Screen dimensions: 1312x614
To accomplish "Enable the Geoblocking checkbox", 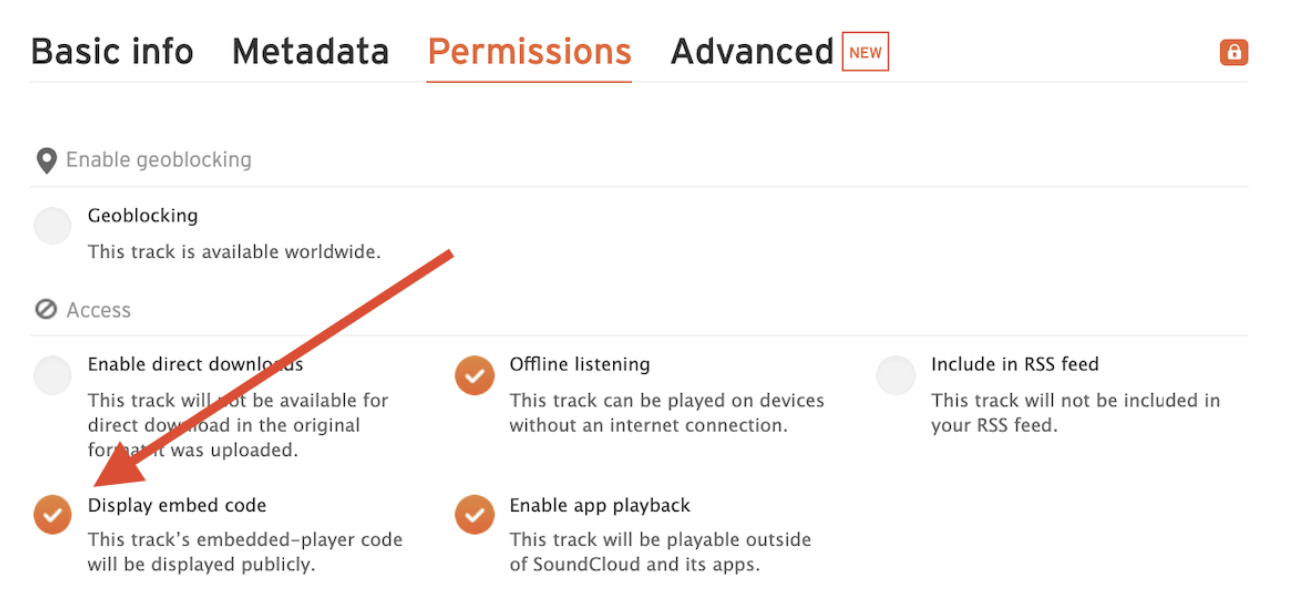I will pos(52,226).
